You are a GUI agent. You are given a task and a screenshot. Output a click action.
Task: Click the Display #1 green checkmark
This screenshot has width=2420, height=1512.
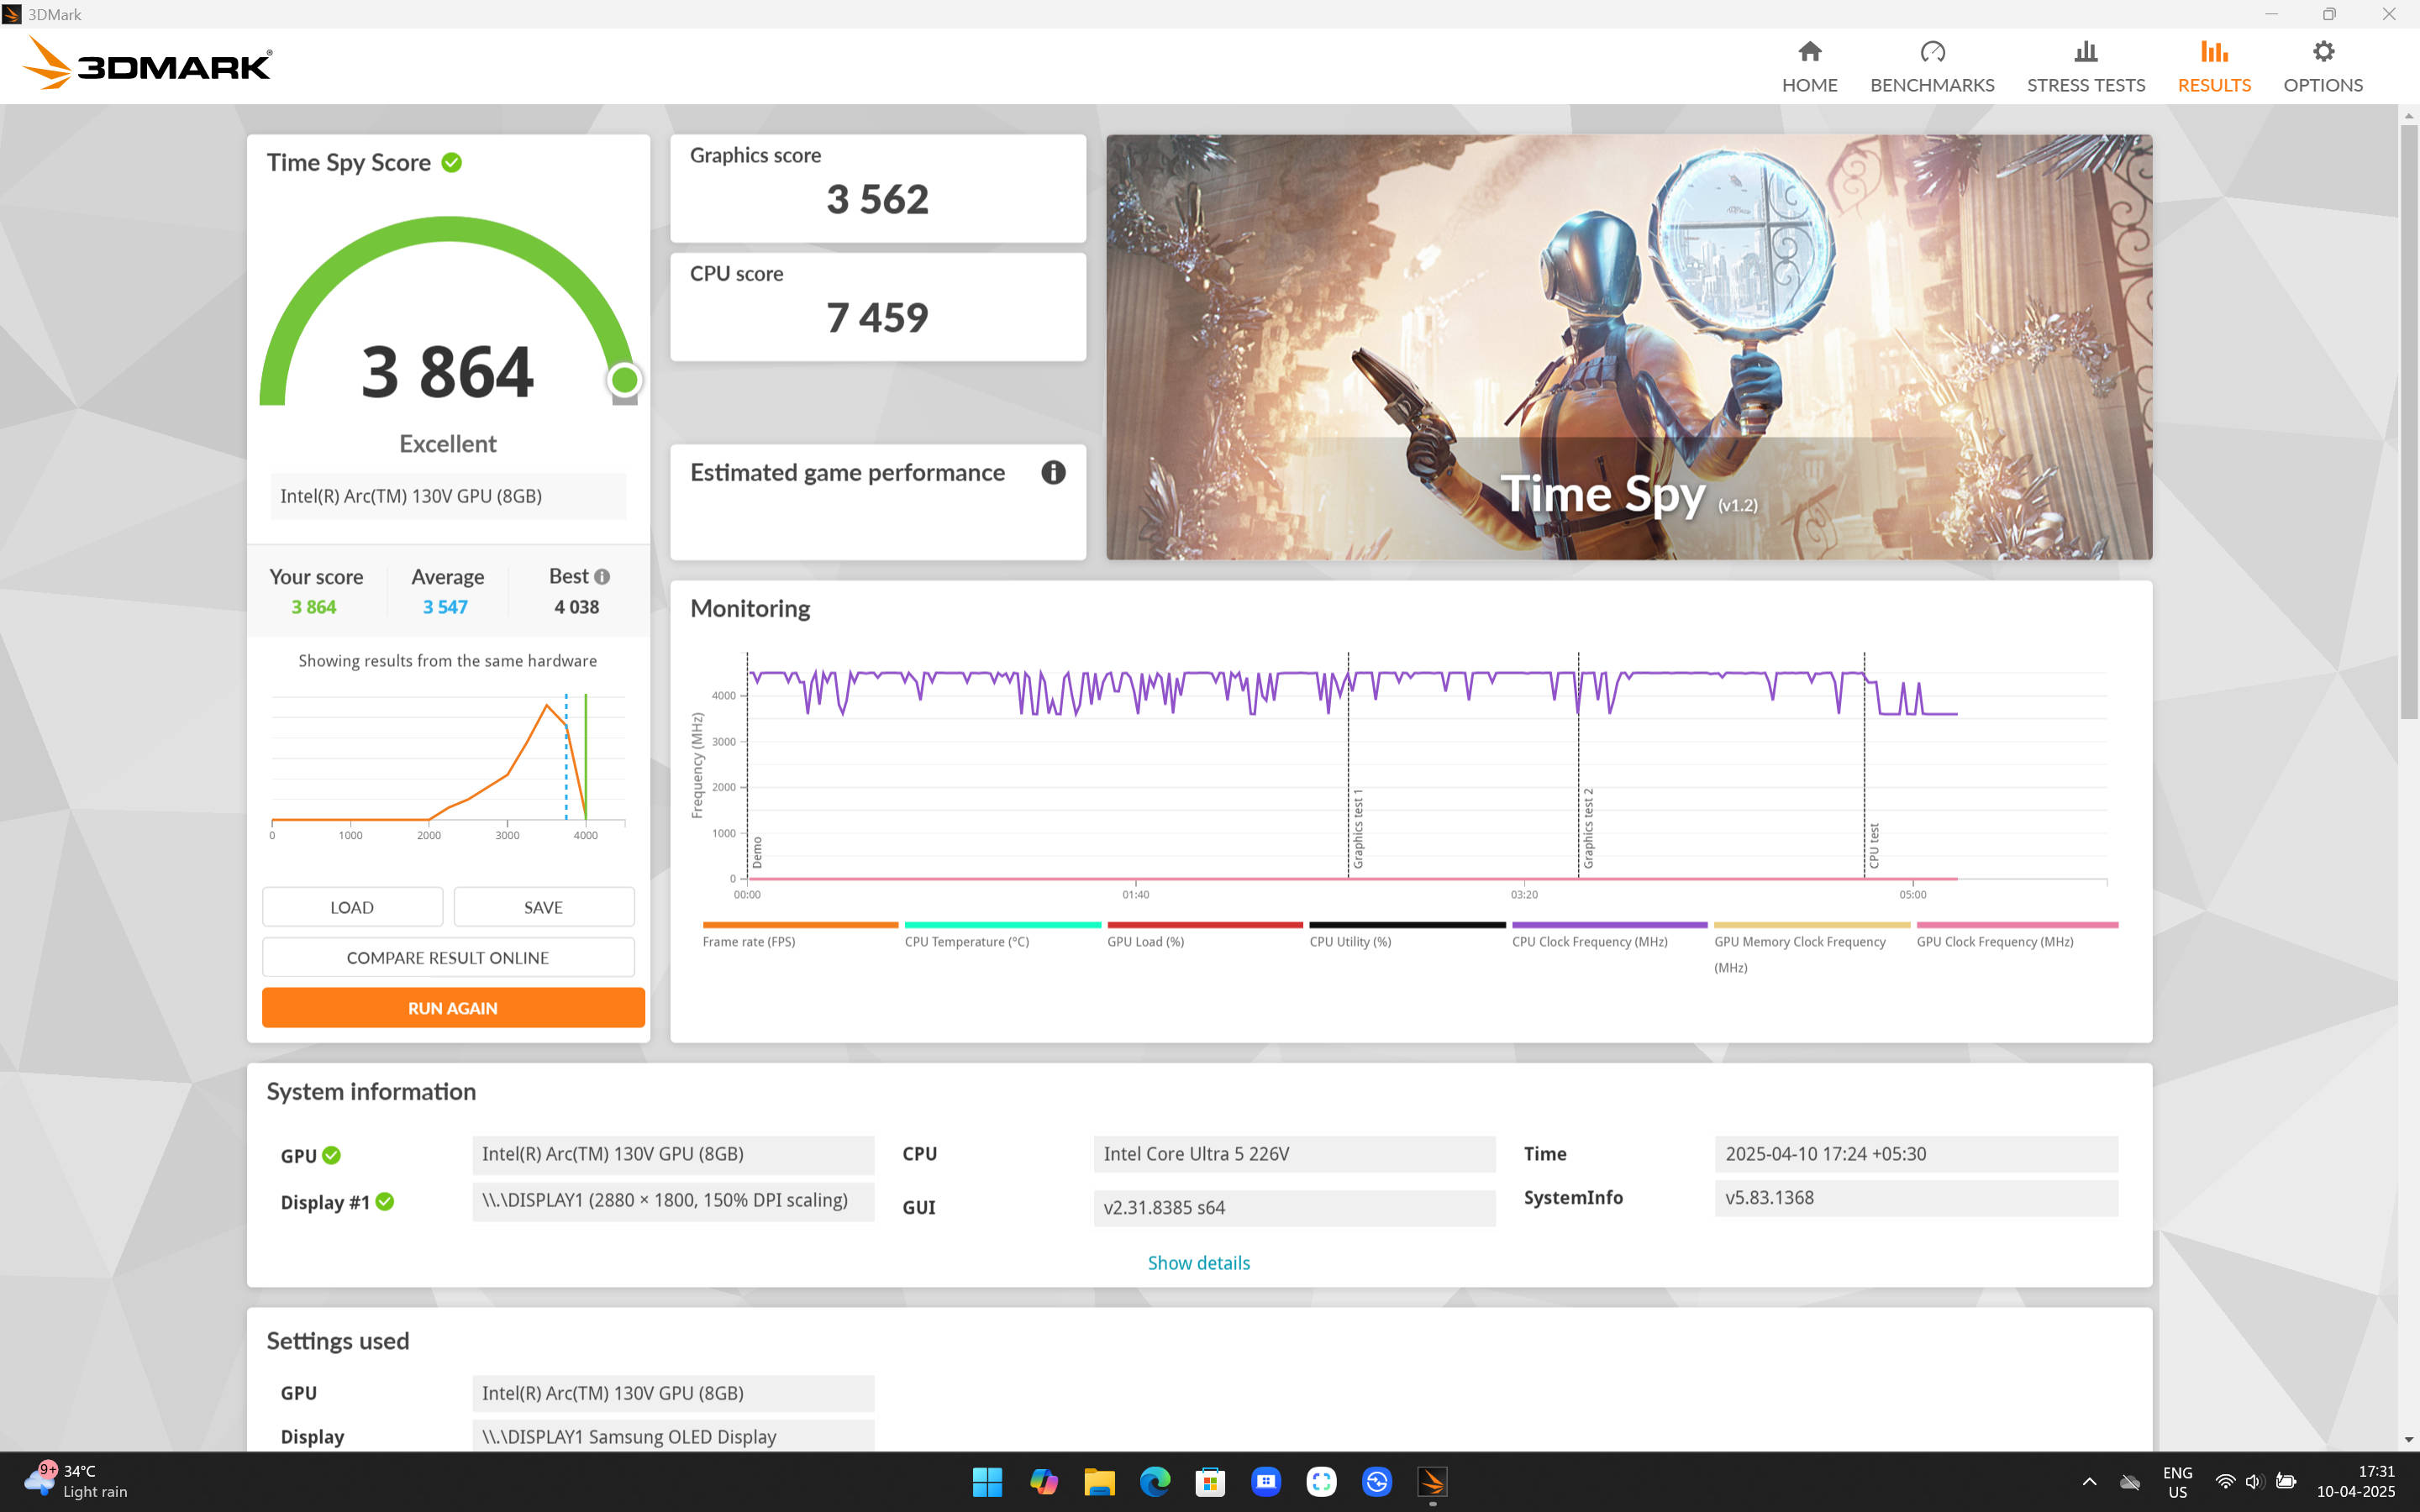pos(385,1201)
